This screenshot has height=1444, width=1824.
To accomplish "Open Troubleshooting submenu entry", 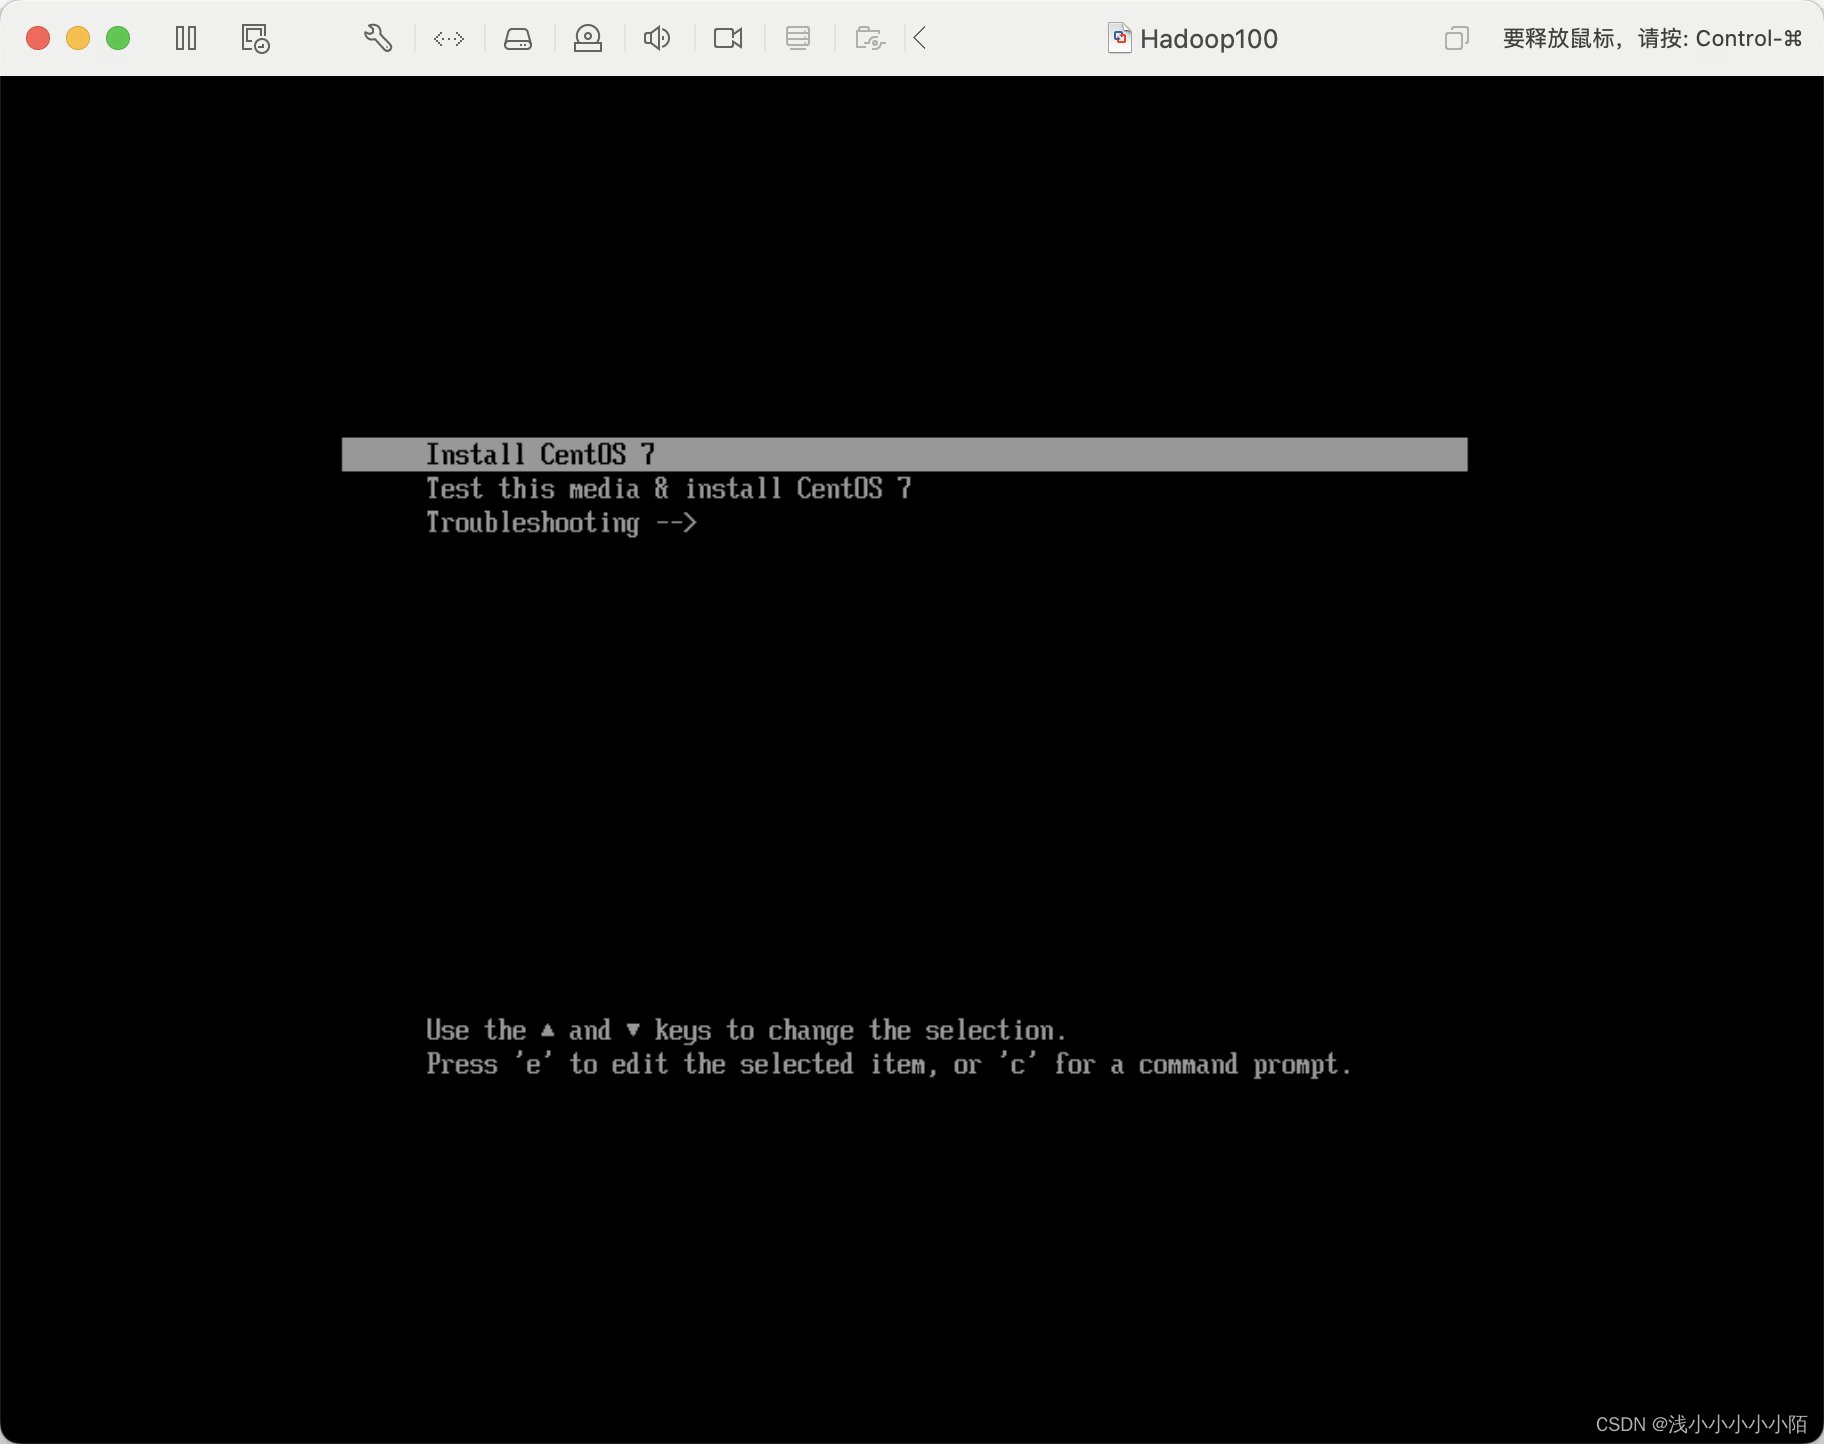I will tap(561, 523).
